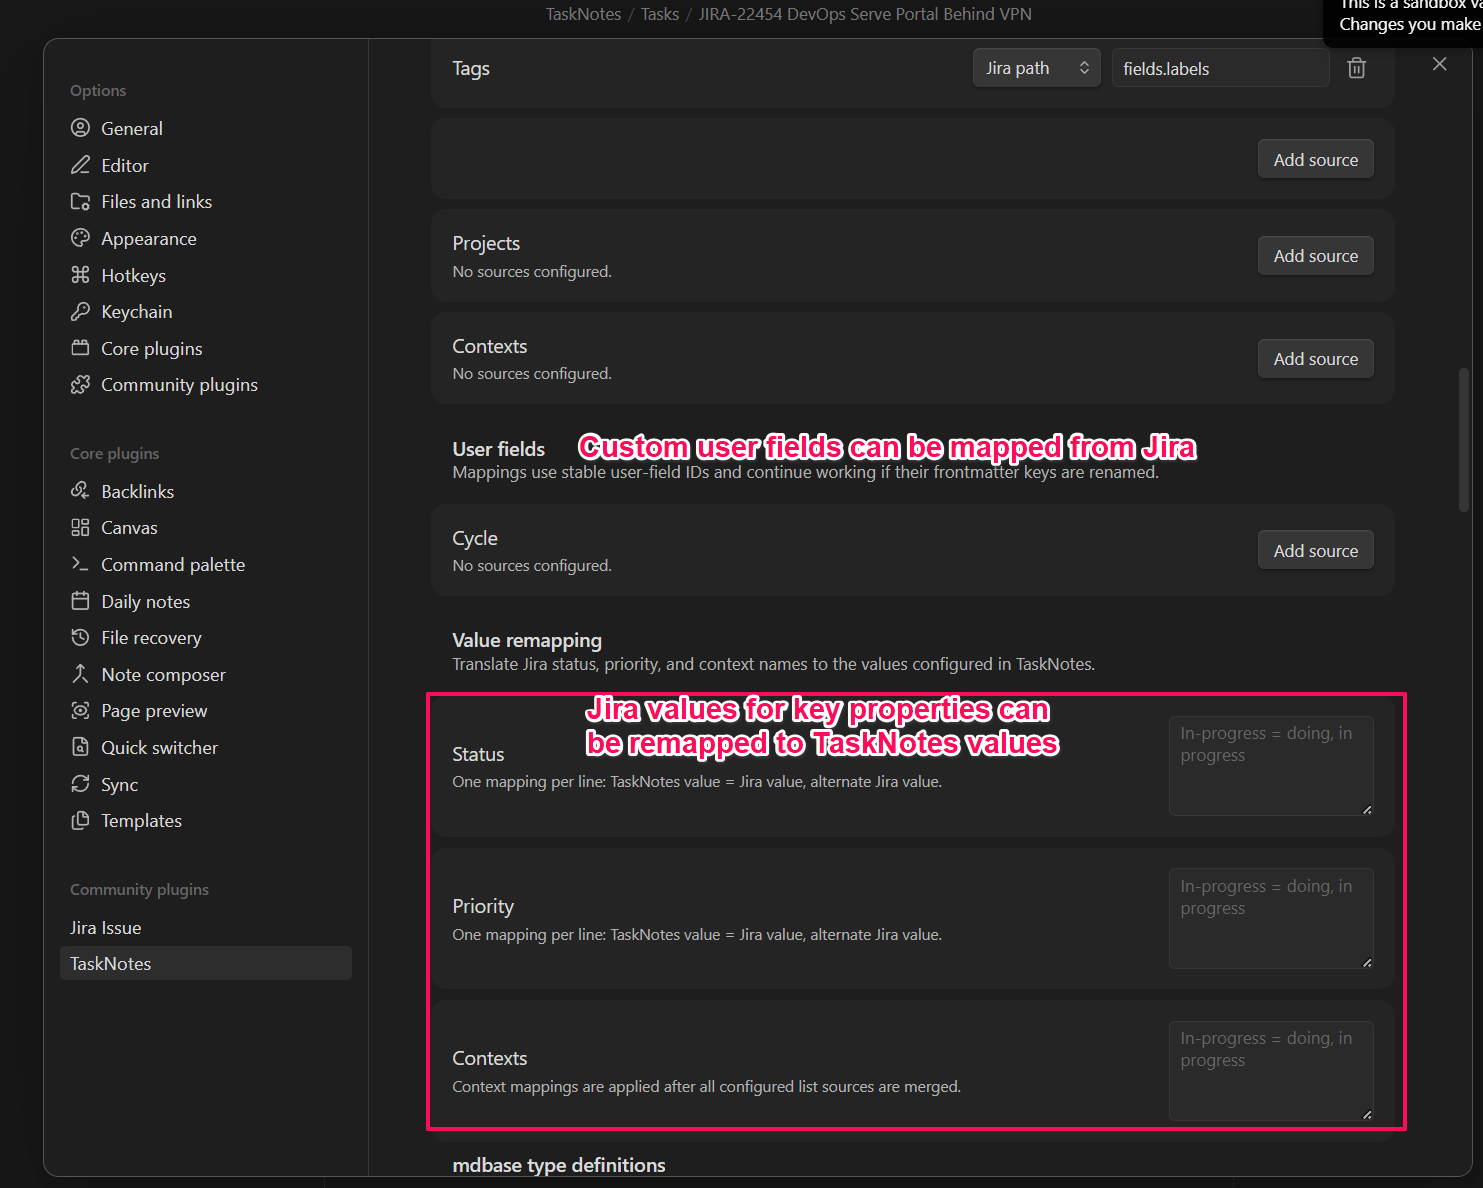The height and width of the screenshot is (1188, 1483).
Task: Select TaskNotes plugin settings
Action: click(x=206, y=963)
